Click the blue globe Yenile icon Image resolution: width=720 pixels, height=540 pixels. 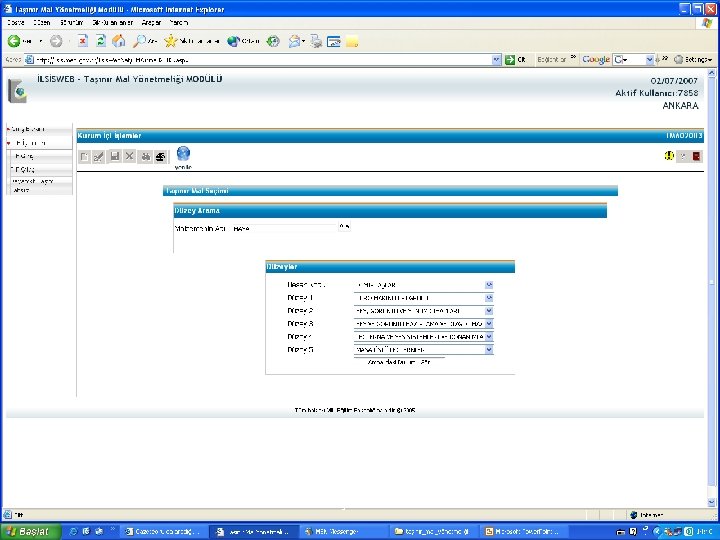[x=183, y=153]
